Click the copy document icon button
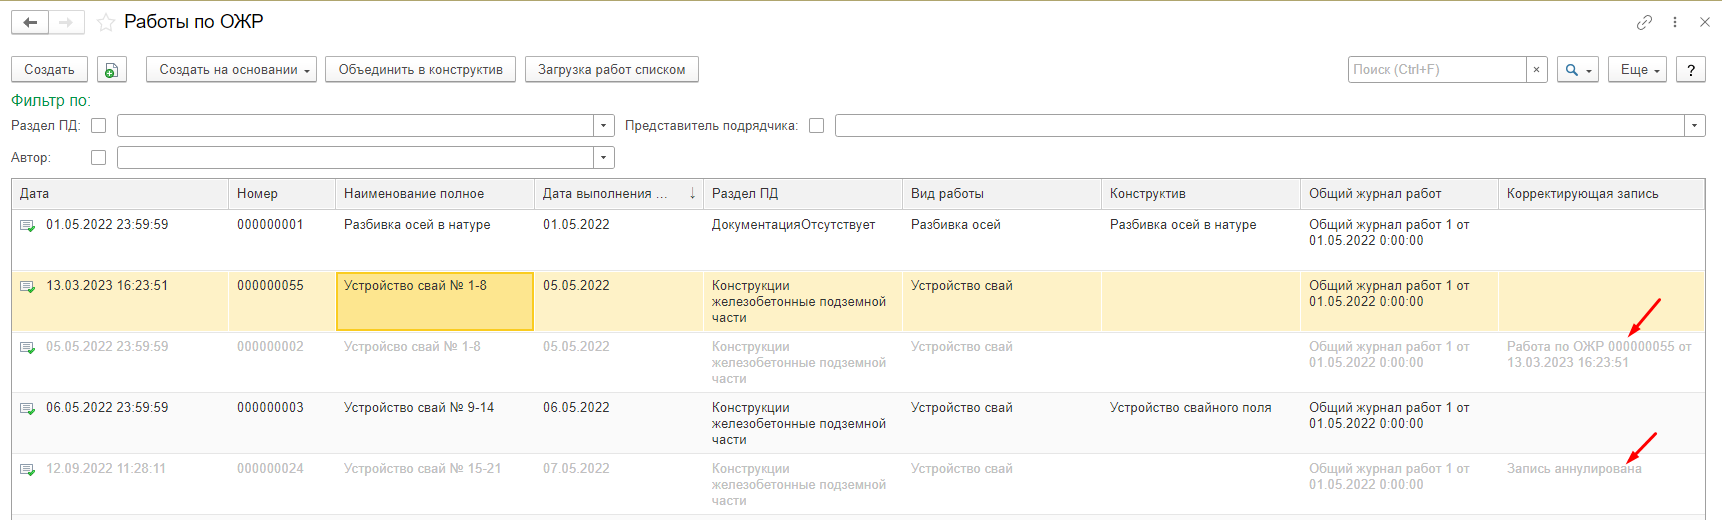This screenshot has height=520, width=1722. tap(111, 70)
